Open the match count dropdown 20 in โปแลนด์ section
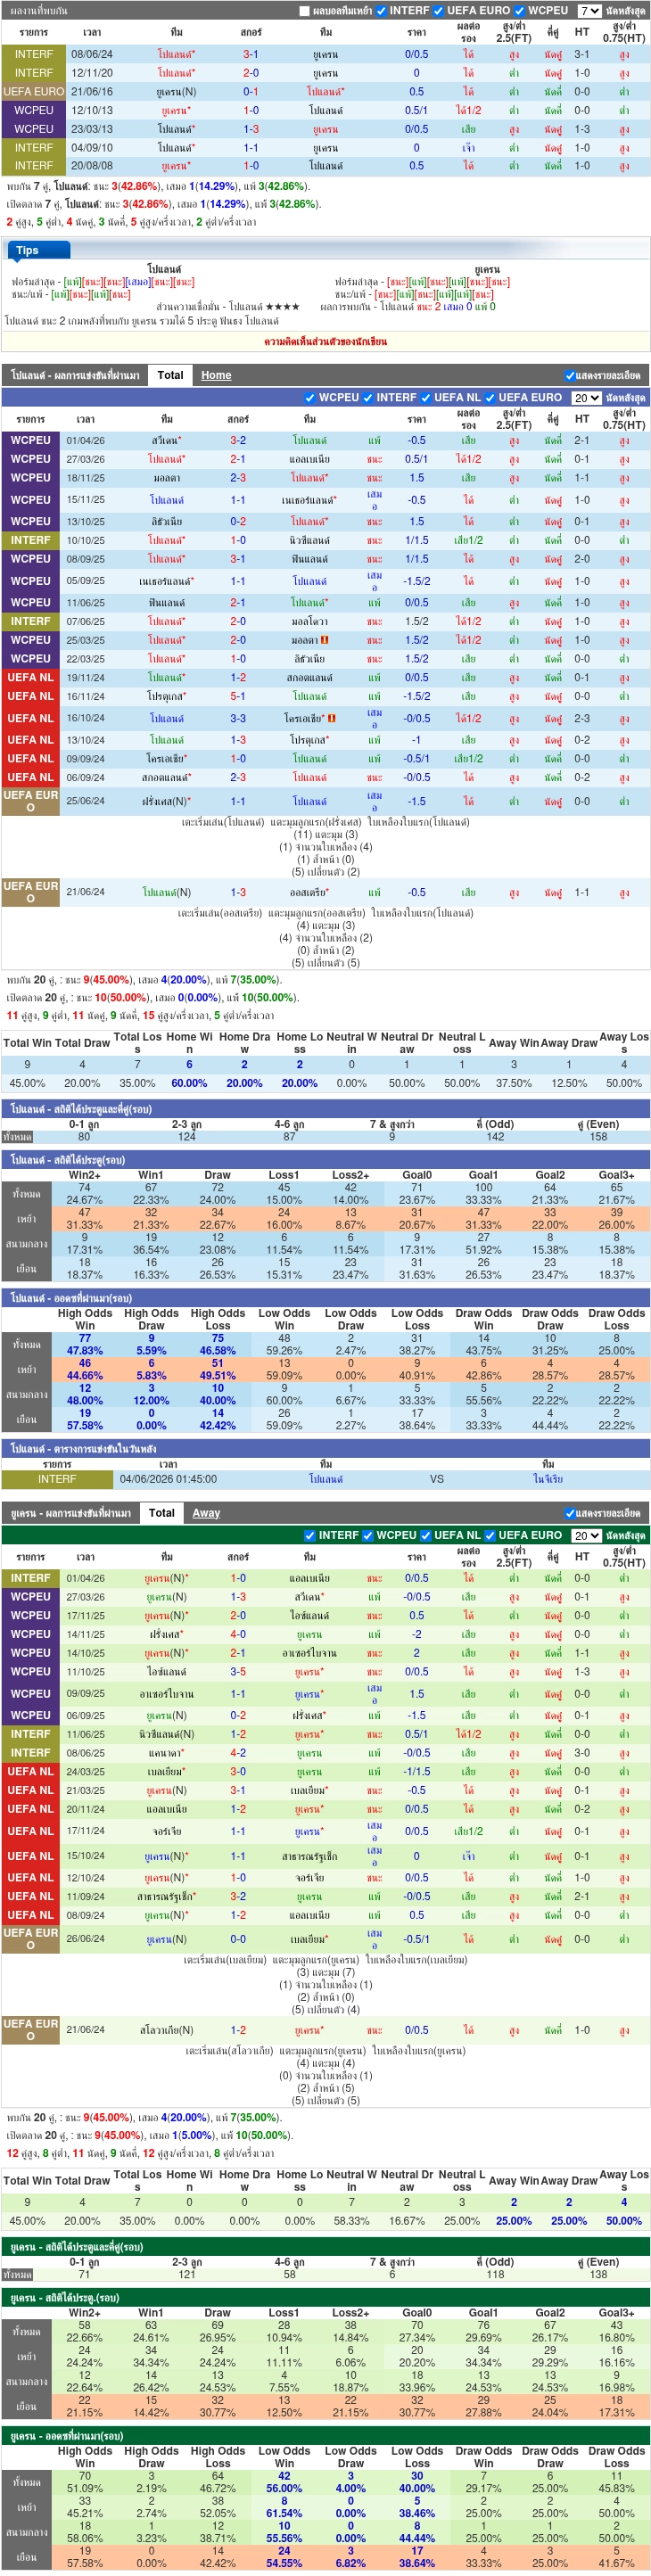This screenshot has width=651, height=2576. [x=586, y=398]
